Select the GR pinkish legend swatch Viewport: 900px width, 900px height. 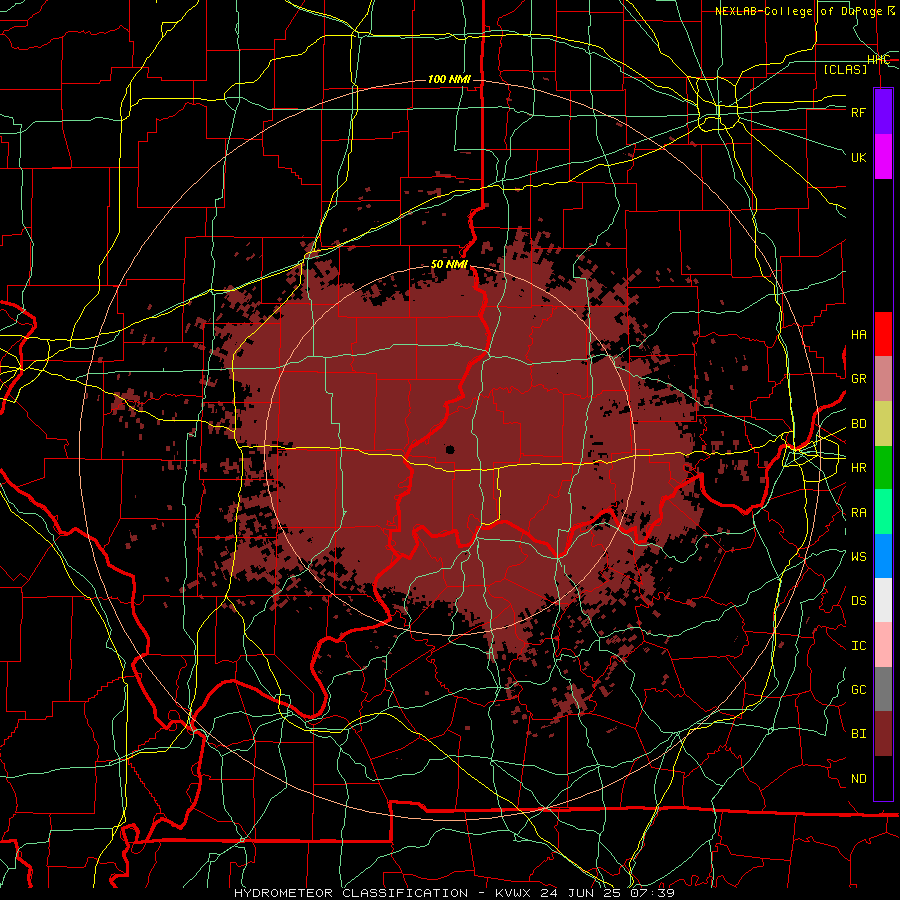pos(883,379)
